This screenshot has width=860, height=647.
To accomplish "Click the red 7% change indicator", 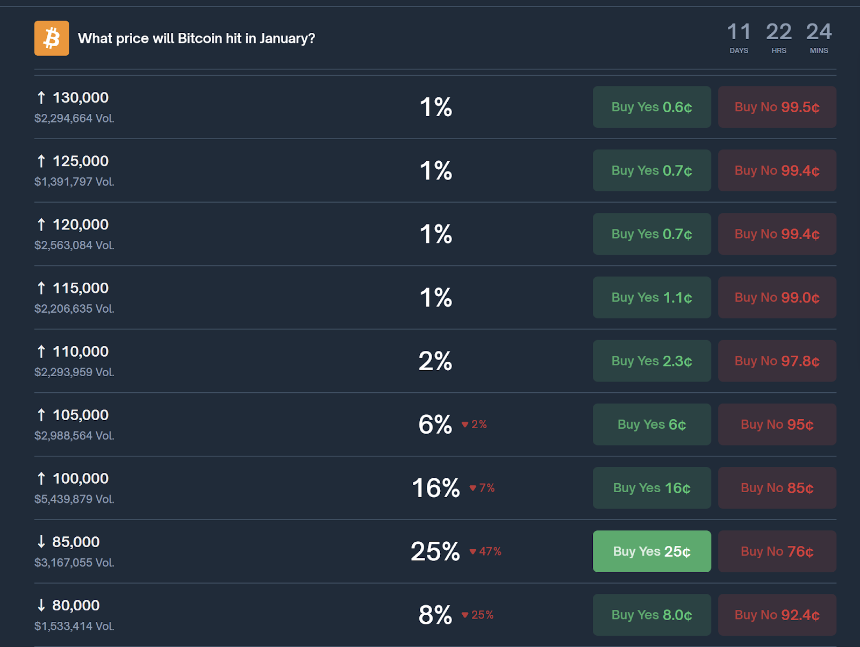I will [x=482, y=488].
